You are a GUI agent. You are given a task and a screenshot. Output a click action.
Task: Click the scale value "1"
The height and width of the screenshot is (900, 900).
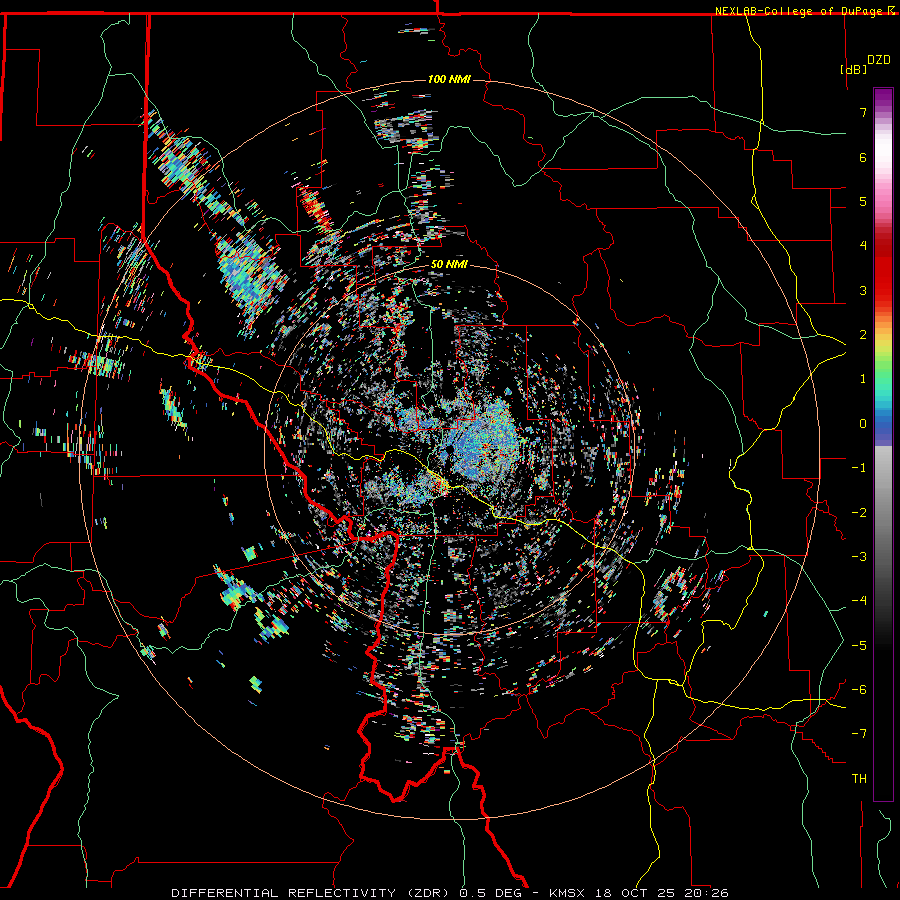pyautogui.click(x=863, y=379)
